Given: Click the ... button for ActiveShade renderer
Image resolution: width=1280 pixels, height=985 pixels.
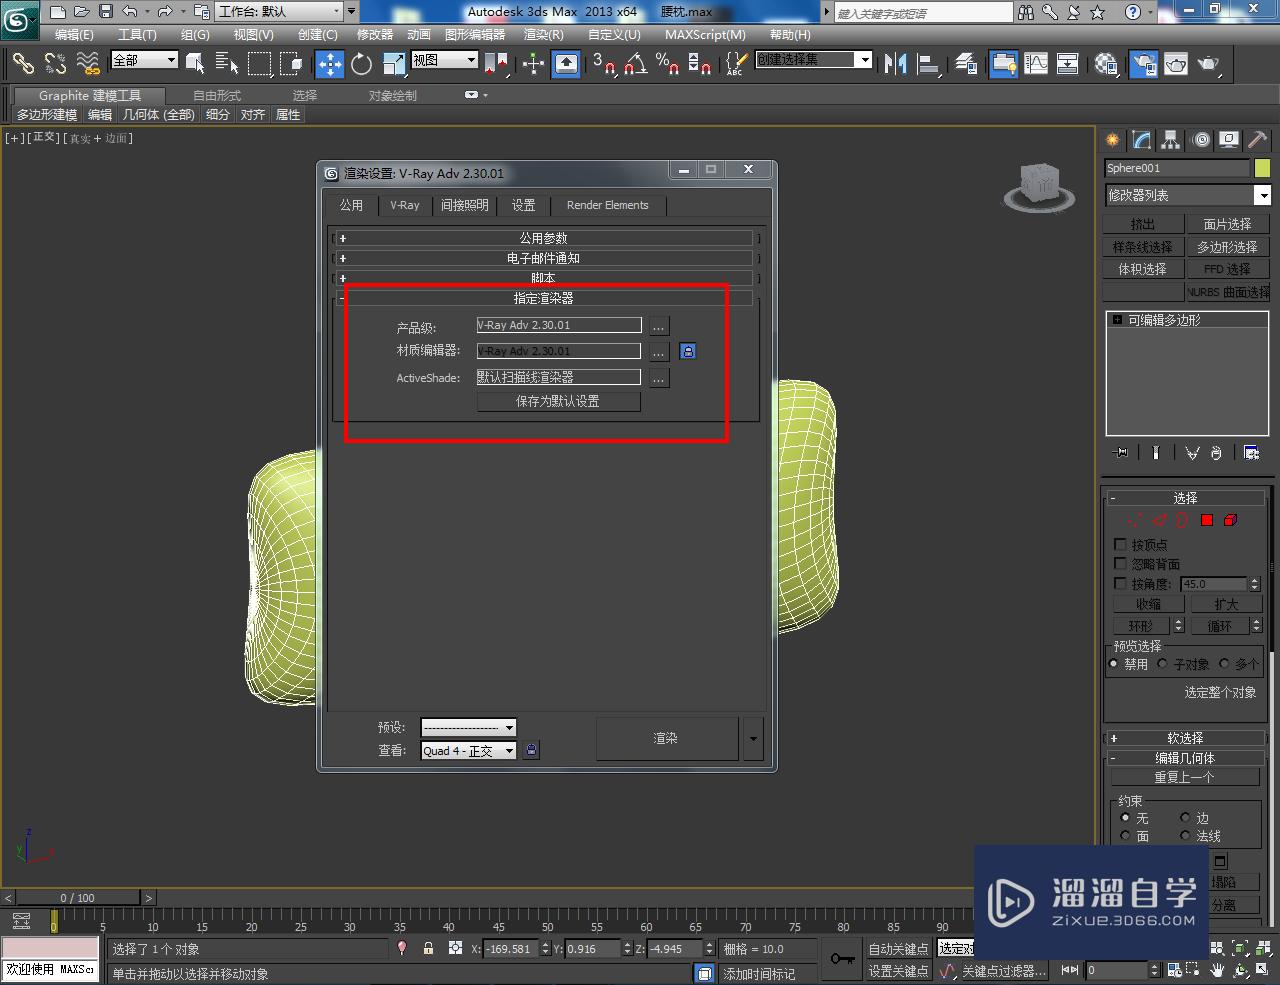Looking at the screenshot, I should pyautogui.click(x=658, y=378).
